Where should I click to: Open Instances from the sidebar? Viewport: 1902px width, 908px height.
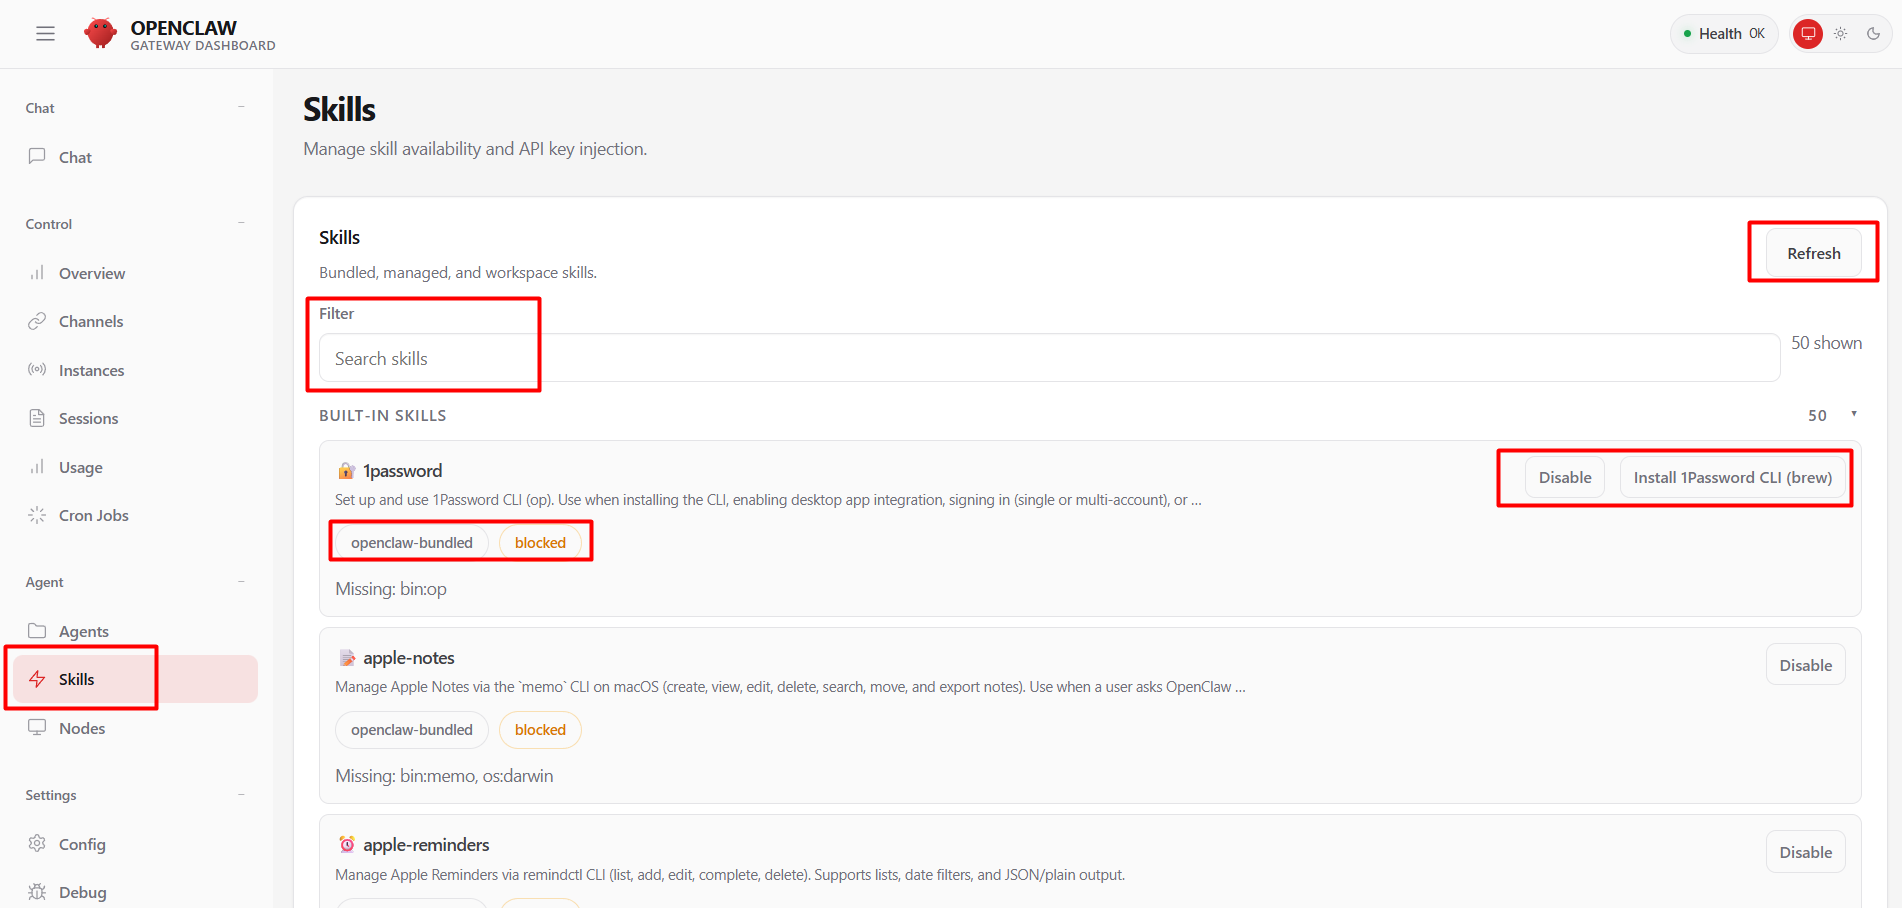135,370
